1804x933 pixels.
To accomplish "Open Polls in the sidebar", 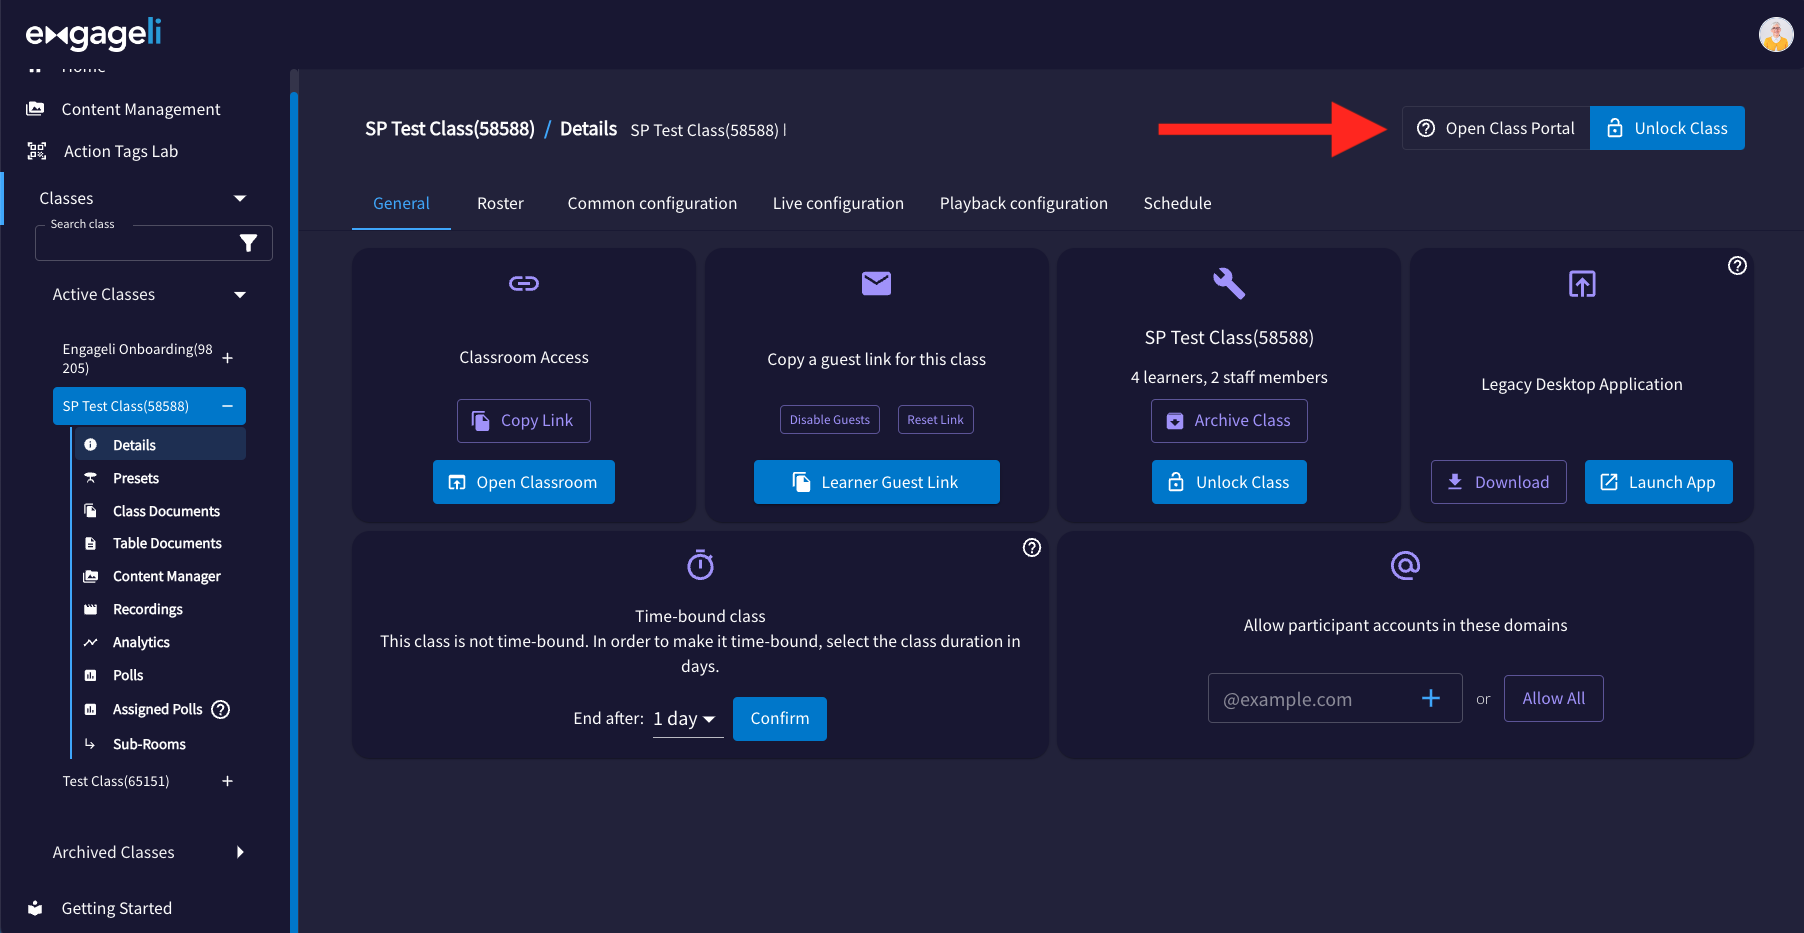I will pos(128,675).
